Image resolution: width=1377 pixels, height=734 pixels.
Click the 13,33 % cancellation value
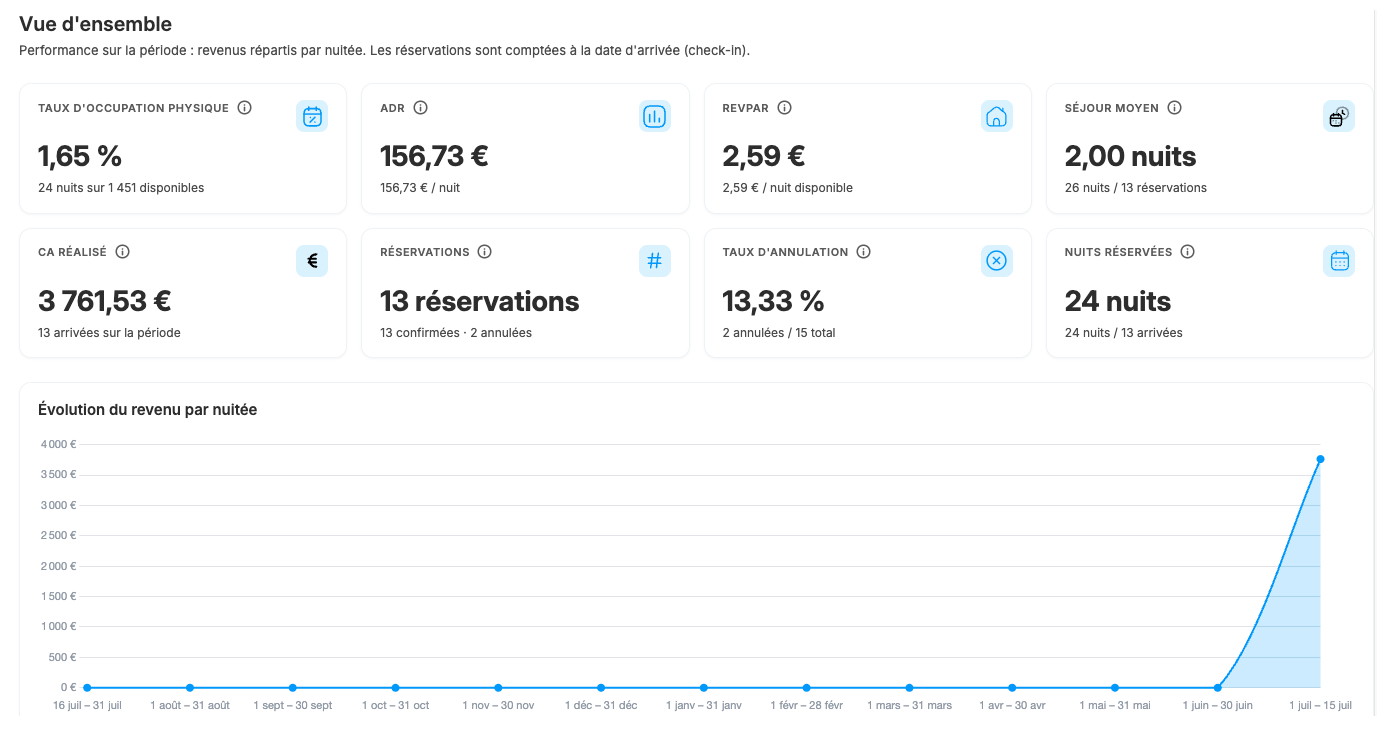(x=773, y=301)
